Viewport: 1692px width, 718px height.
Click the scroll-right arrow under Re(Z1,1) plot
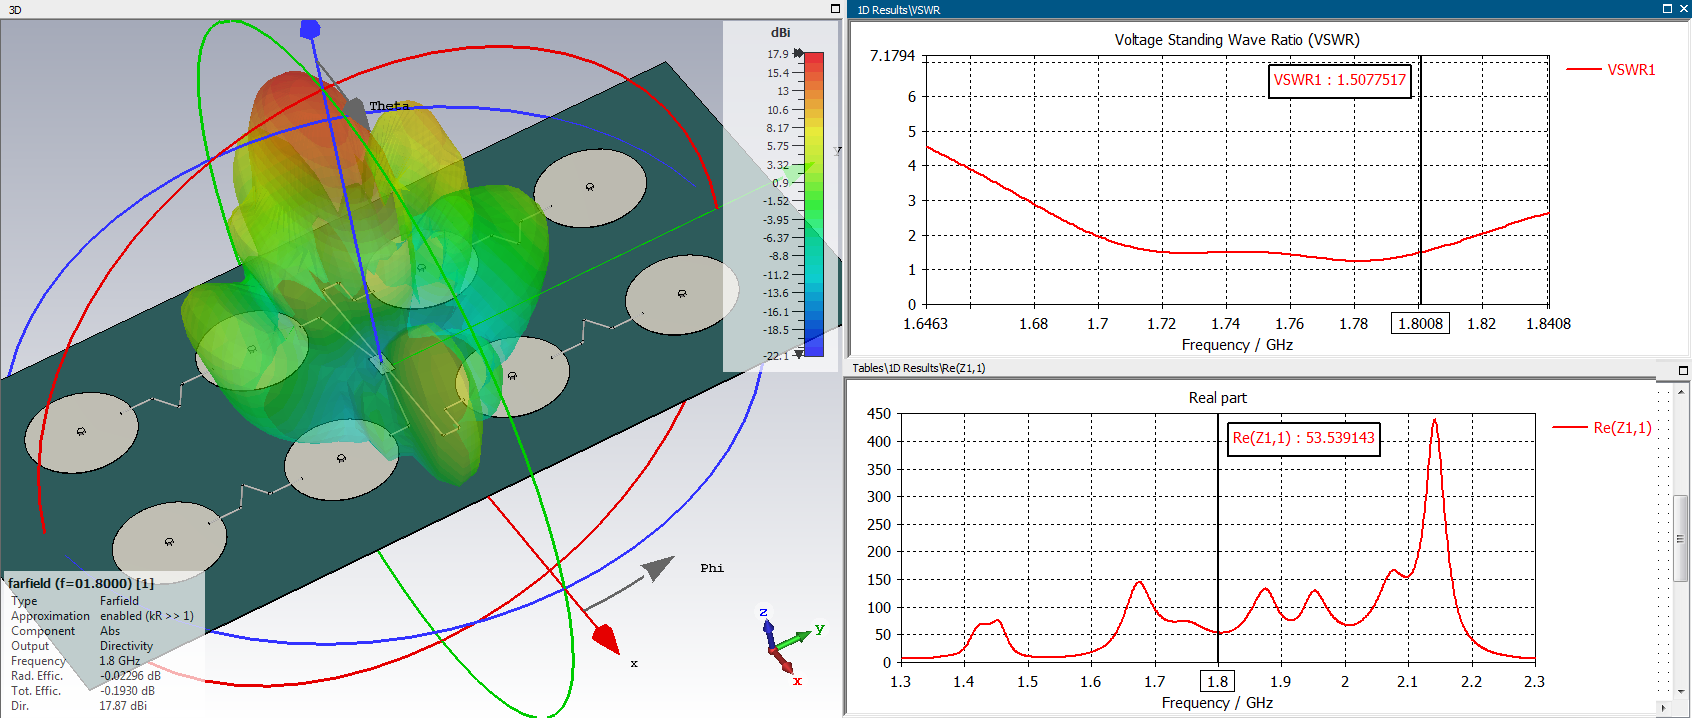pyautogui.click(x=1663, y=708)
